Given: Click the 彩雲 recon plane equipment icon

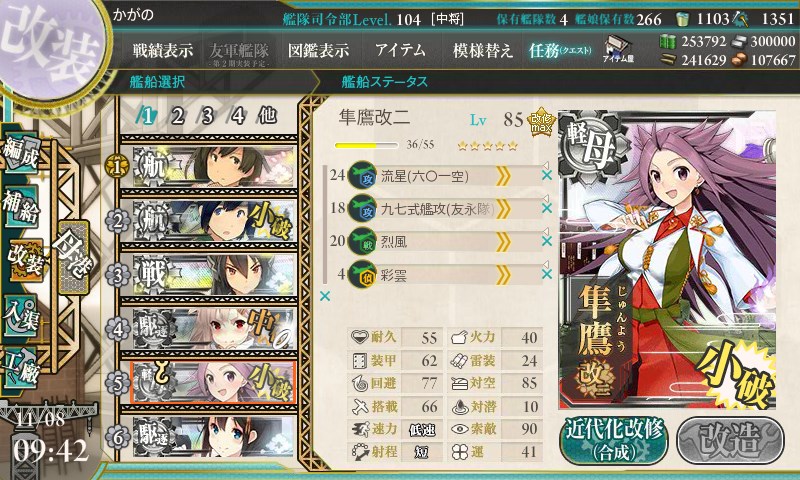Looking at the screenshot, I should 362,274.
